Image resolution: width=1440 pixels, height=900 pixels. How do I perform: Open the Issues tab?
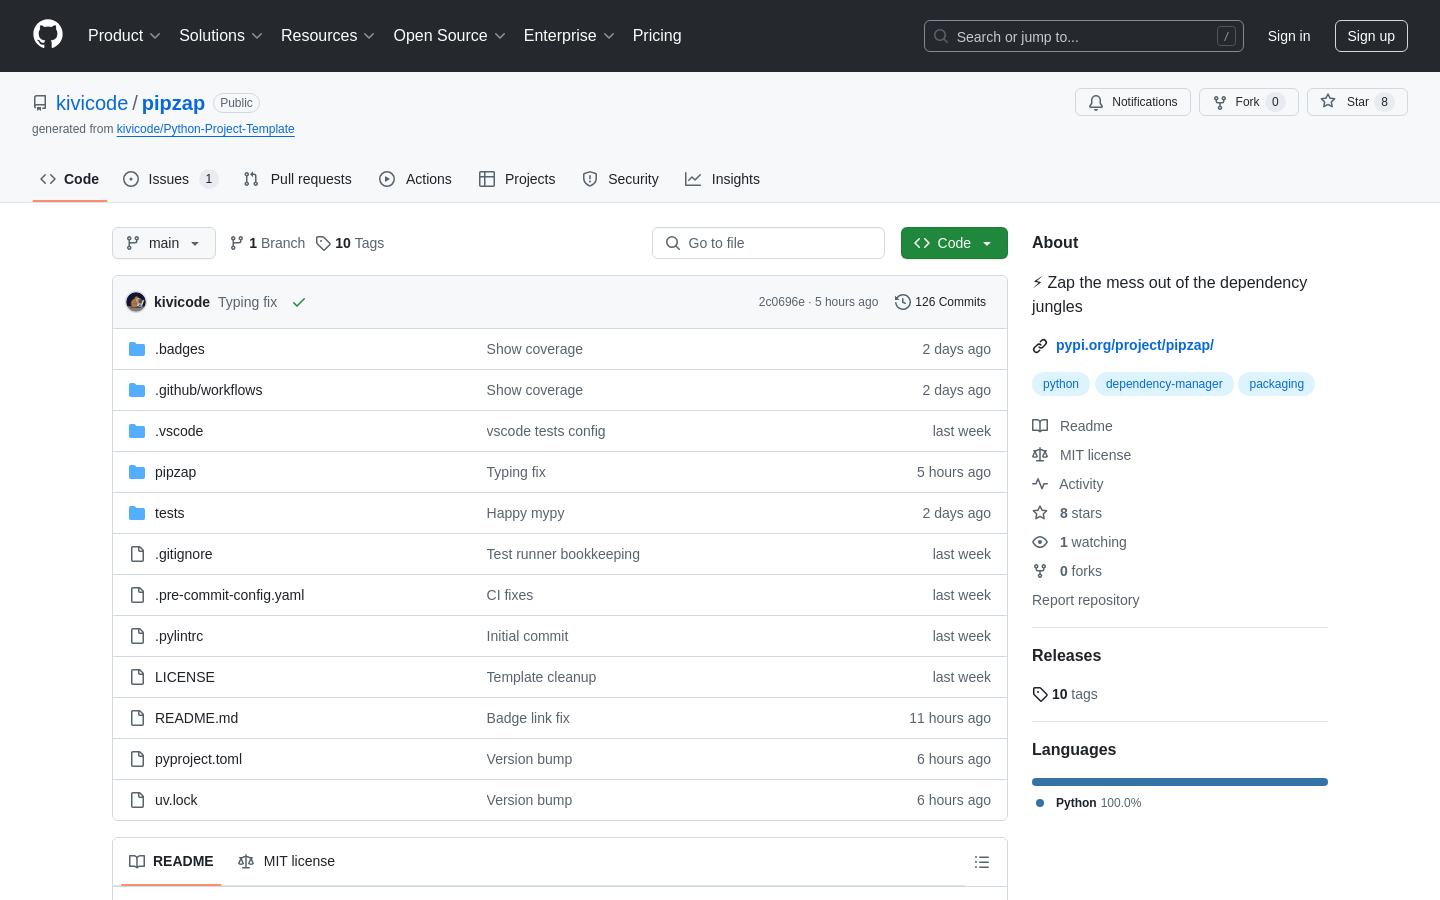(x=170, y=179)
